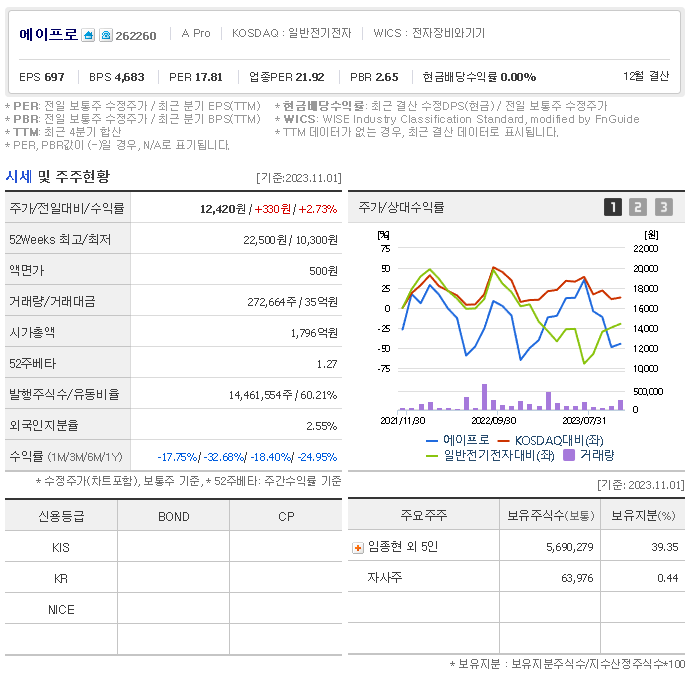Image resolution: width=690 pixels, height=673 pixels.
Task: Click the 'WICS : 전자장비와기기' classification
Action: pyautogui.click(x=429, y=33)
